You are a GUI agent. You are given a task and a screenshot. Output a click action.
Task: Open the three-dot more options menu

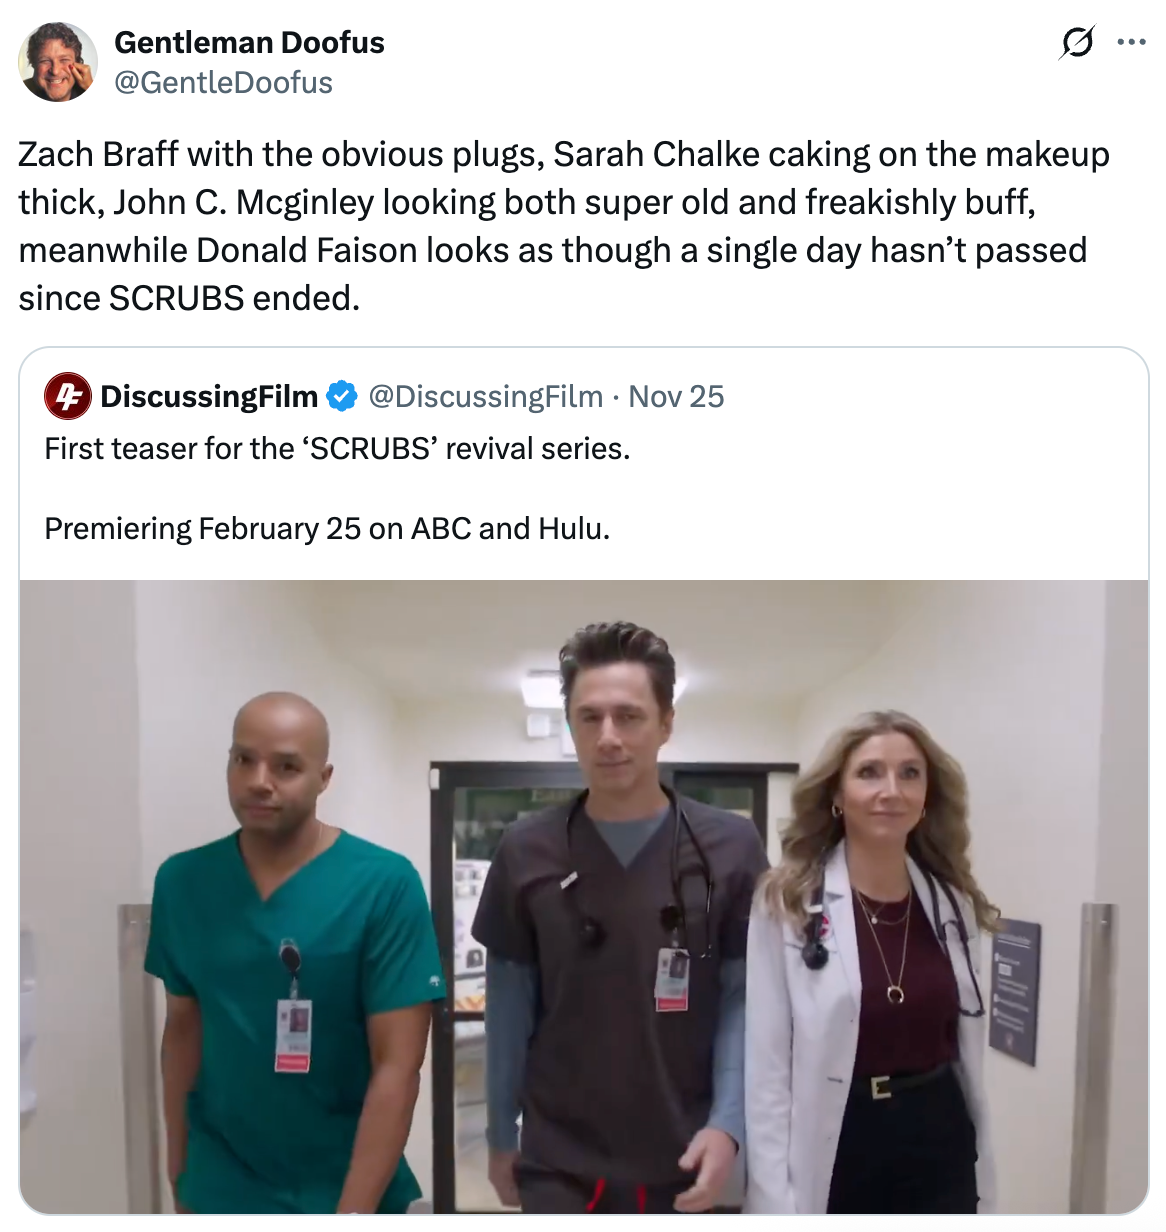click(1131, 42)
